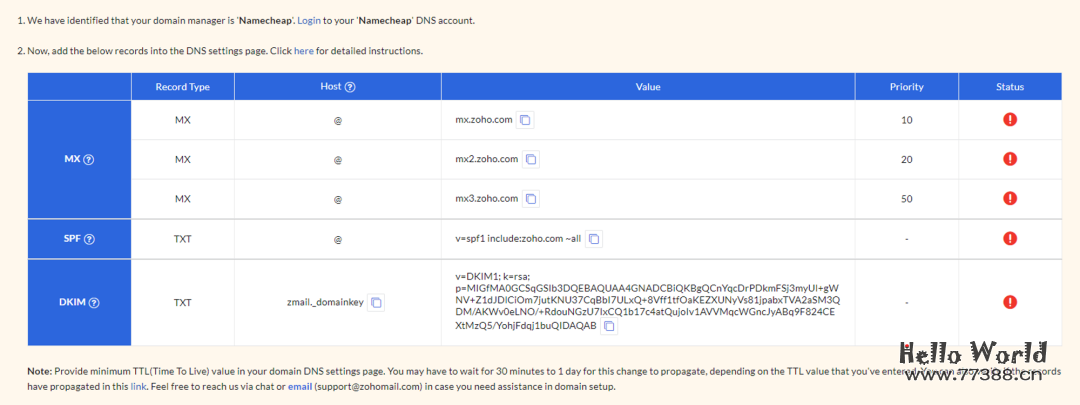Click error status icon for mx2.zoho.com row
Image resolution: width=1080 pixels, height=405 pixels.
[x=1009, y=159]
